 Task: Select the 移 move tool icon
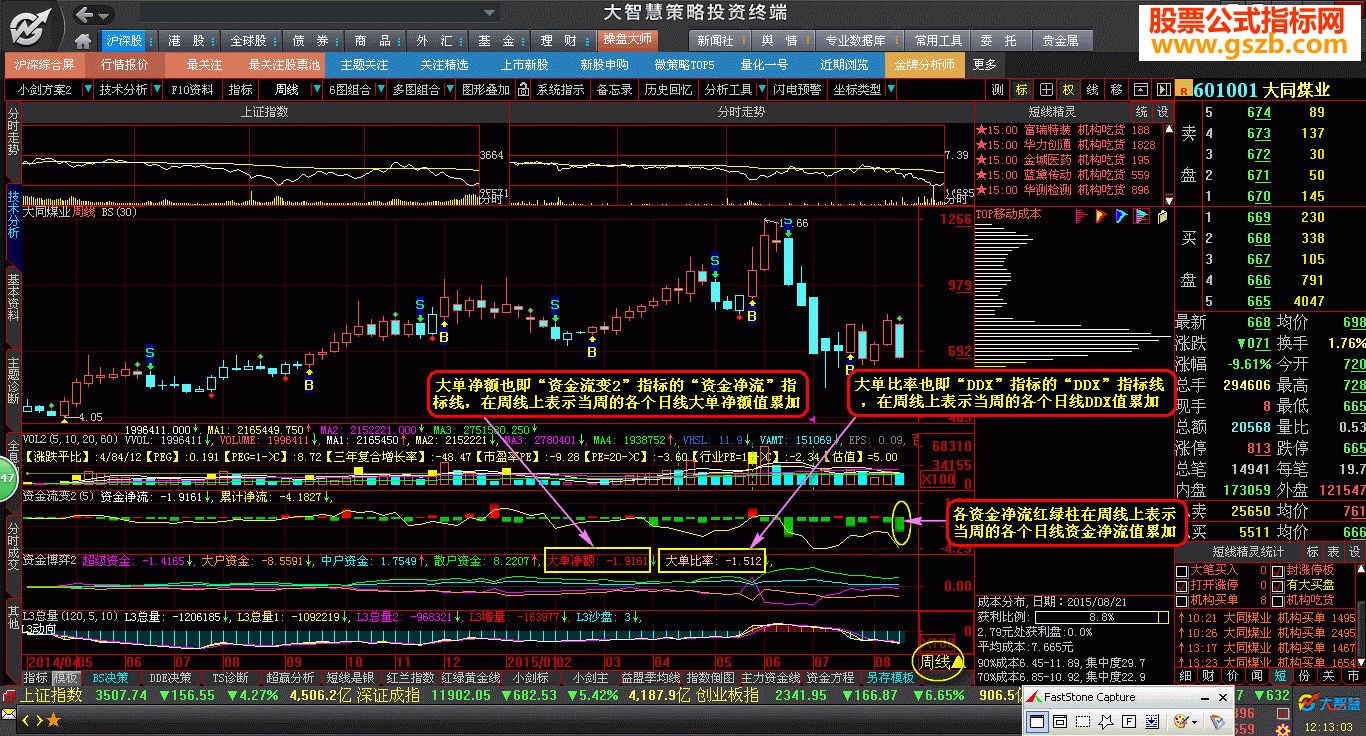pos(1114,88)
